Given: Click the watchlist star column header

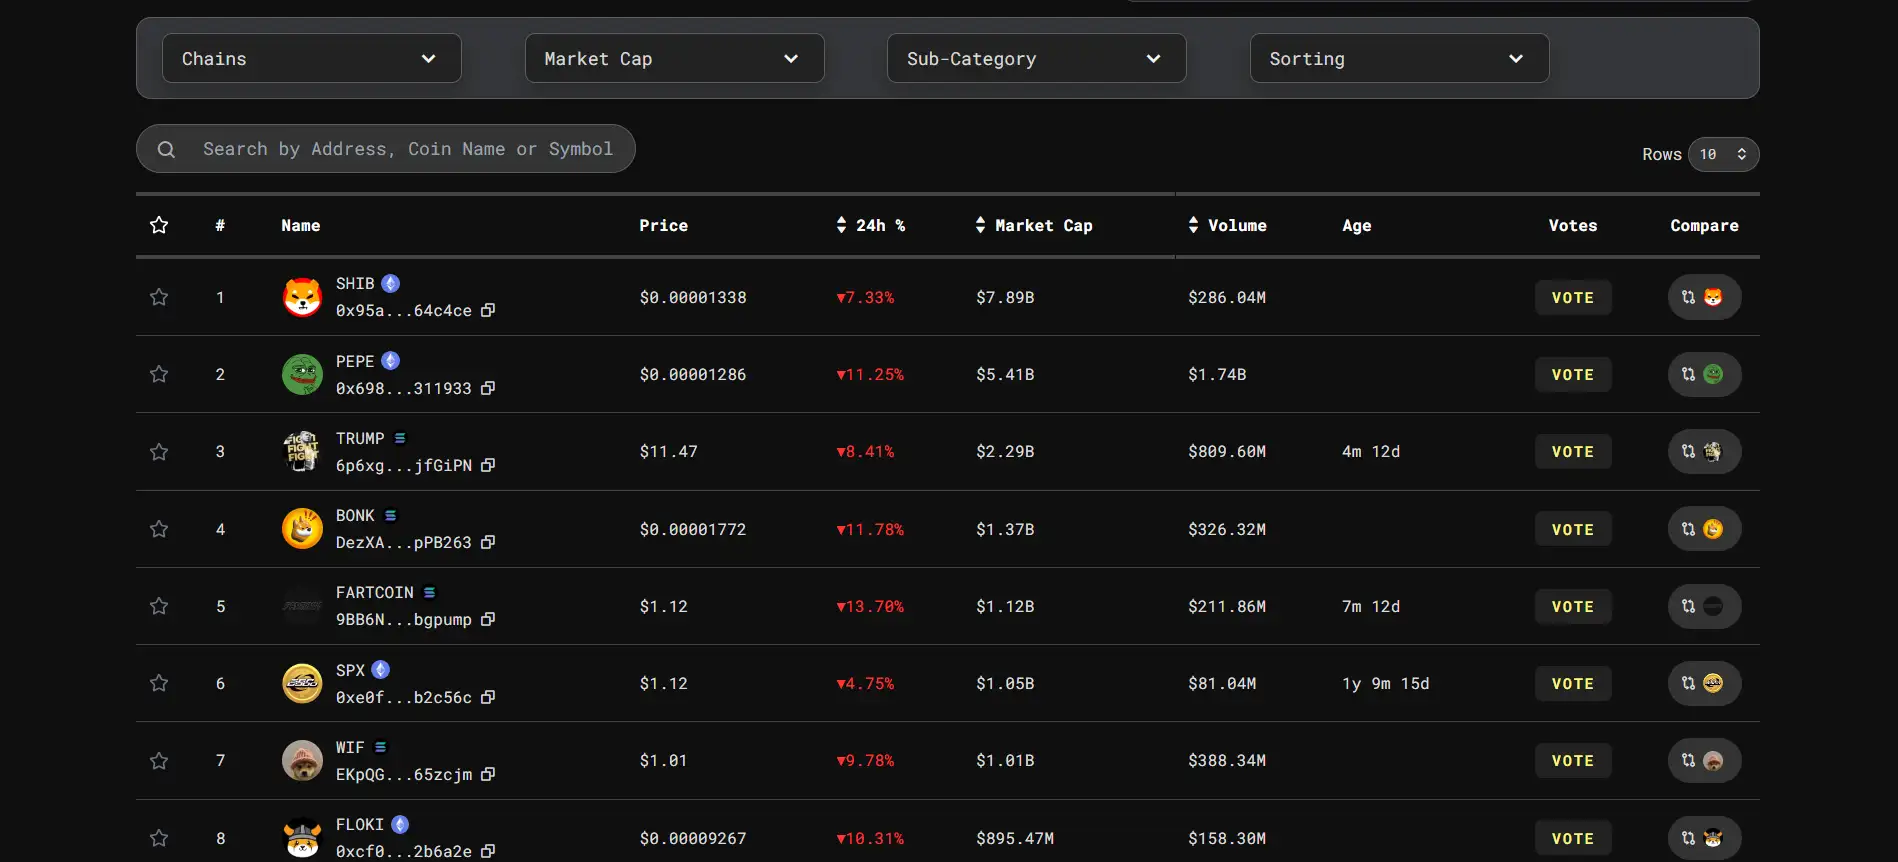Looking at the screenshot, I should coord(159,225).
